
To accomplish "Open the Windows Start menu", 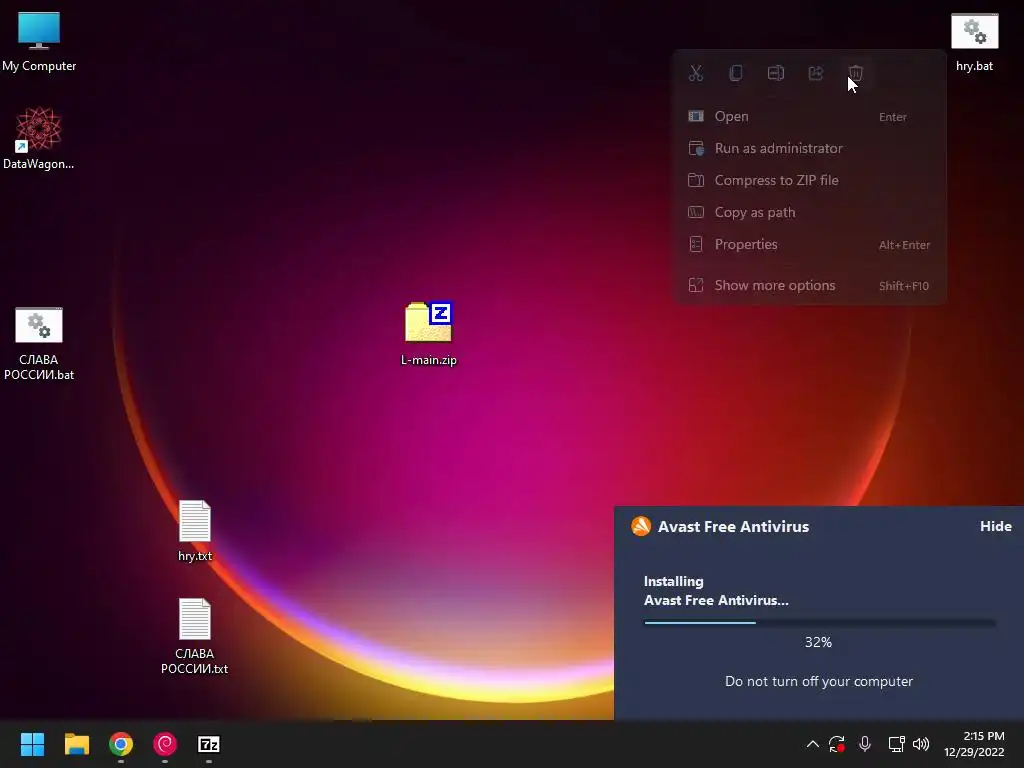I will [32, 744].
